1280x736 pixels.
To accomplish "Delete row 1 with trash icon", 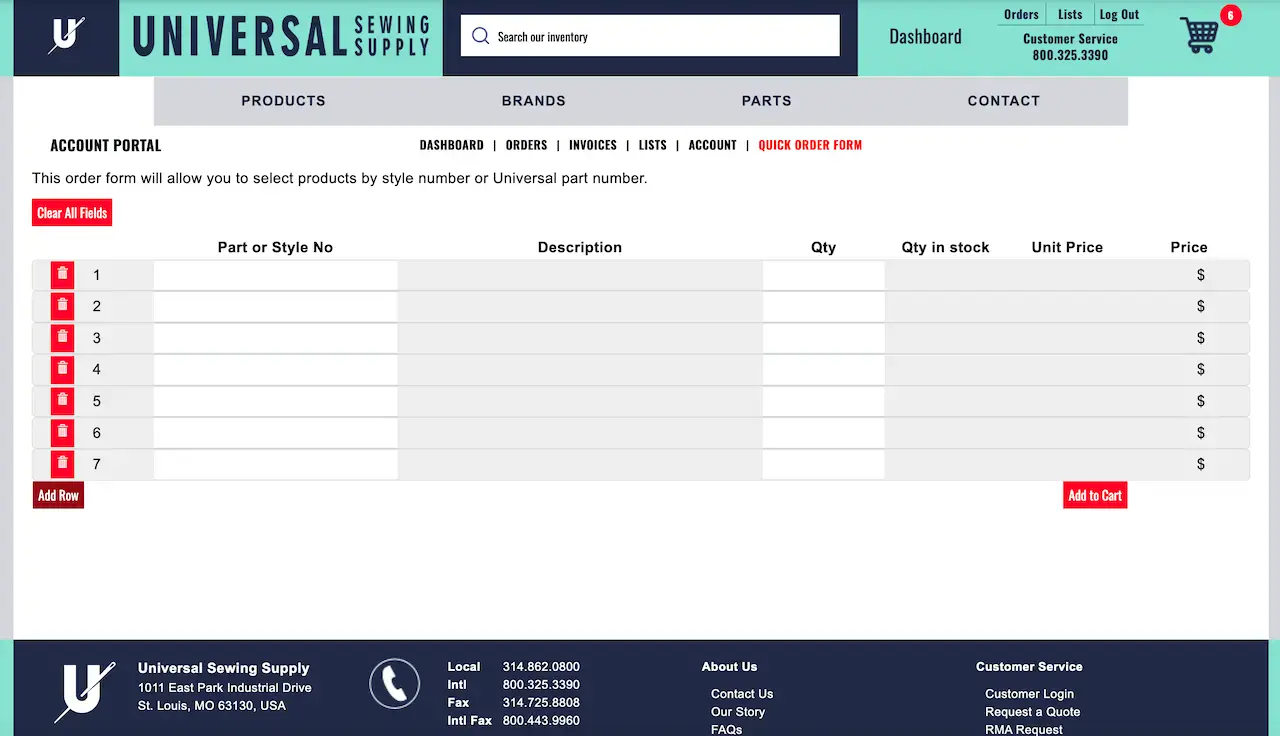I will coord(62,275).
